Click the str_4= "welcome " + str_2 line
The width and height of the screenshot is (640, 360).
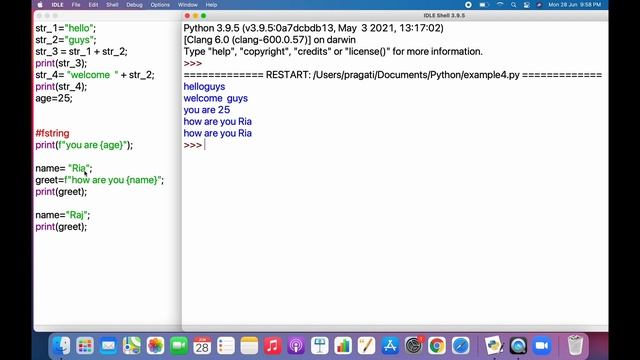pos(95,75)
